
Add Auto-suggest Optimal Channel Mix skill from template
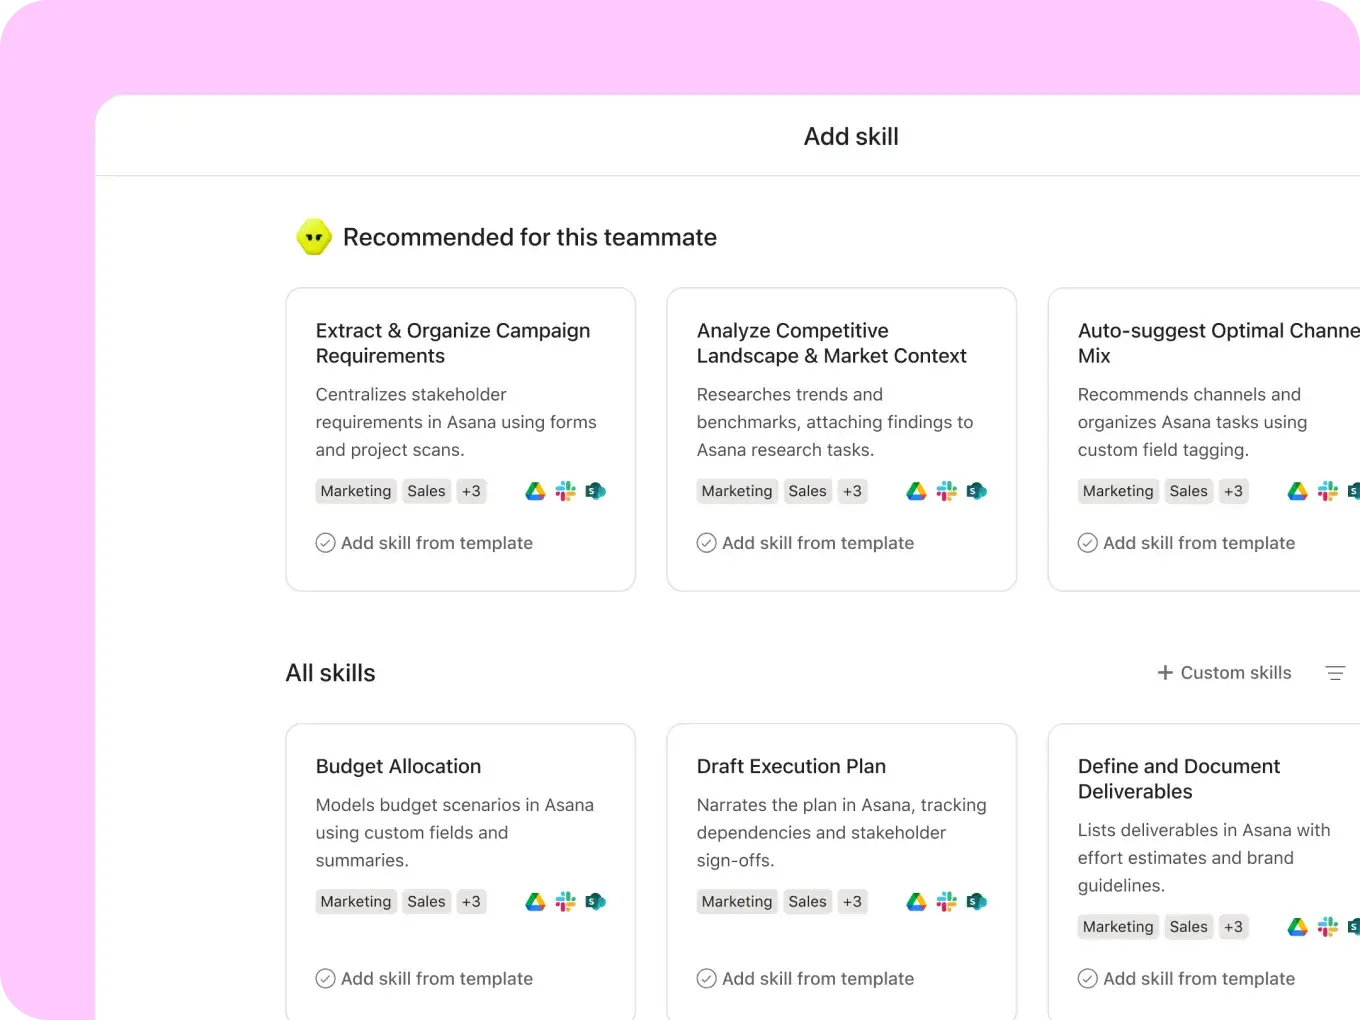click(1186, 543)
